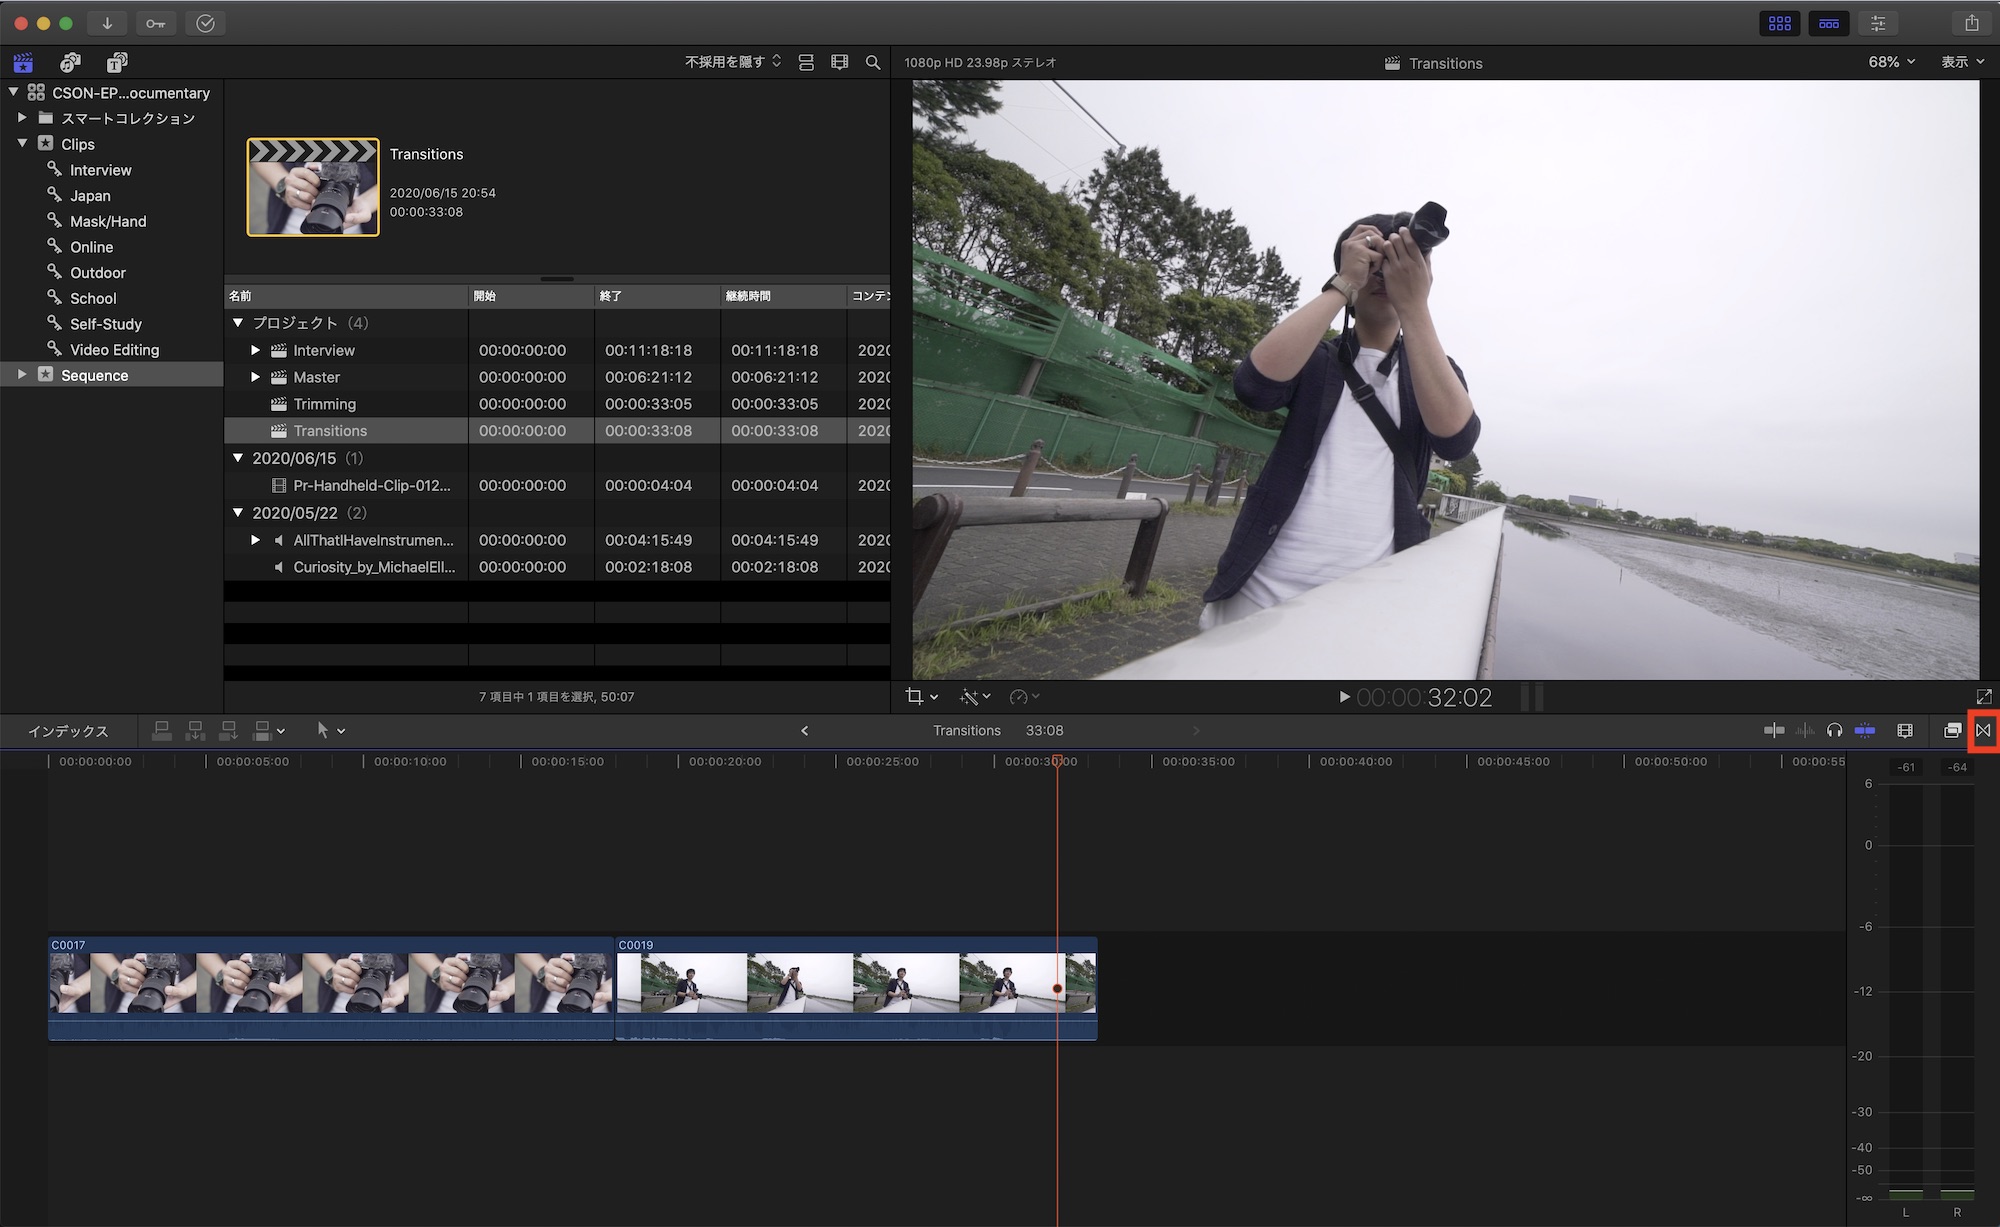Image resolution: width=2000 pixels, height=1227 pixels.
Task: Enable audio soloing with the headphones icon
Action: 1835,730
